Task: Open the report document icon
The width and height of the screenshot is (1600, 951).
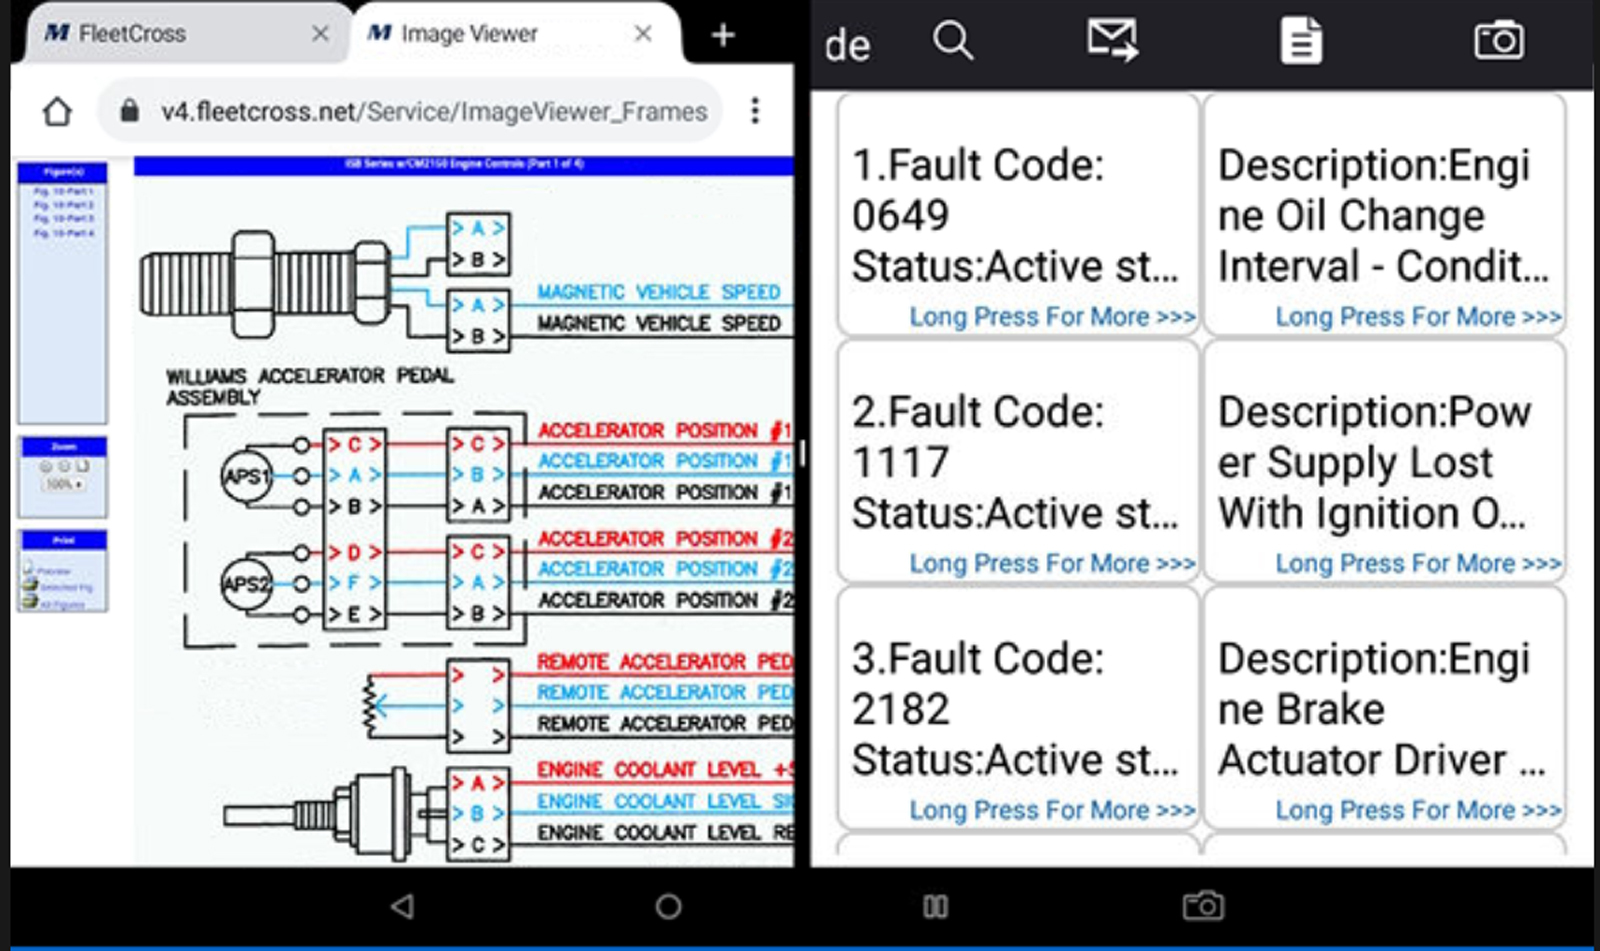Action: tap(1301, 41)
